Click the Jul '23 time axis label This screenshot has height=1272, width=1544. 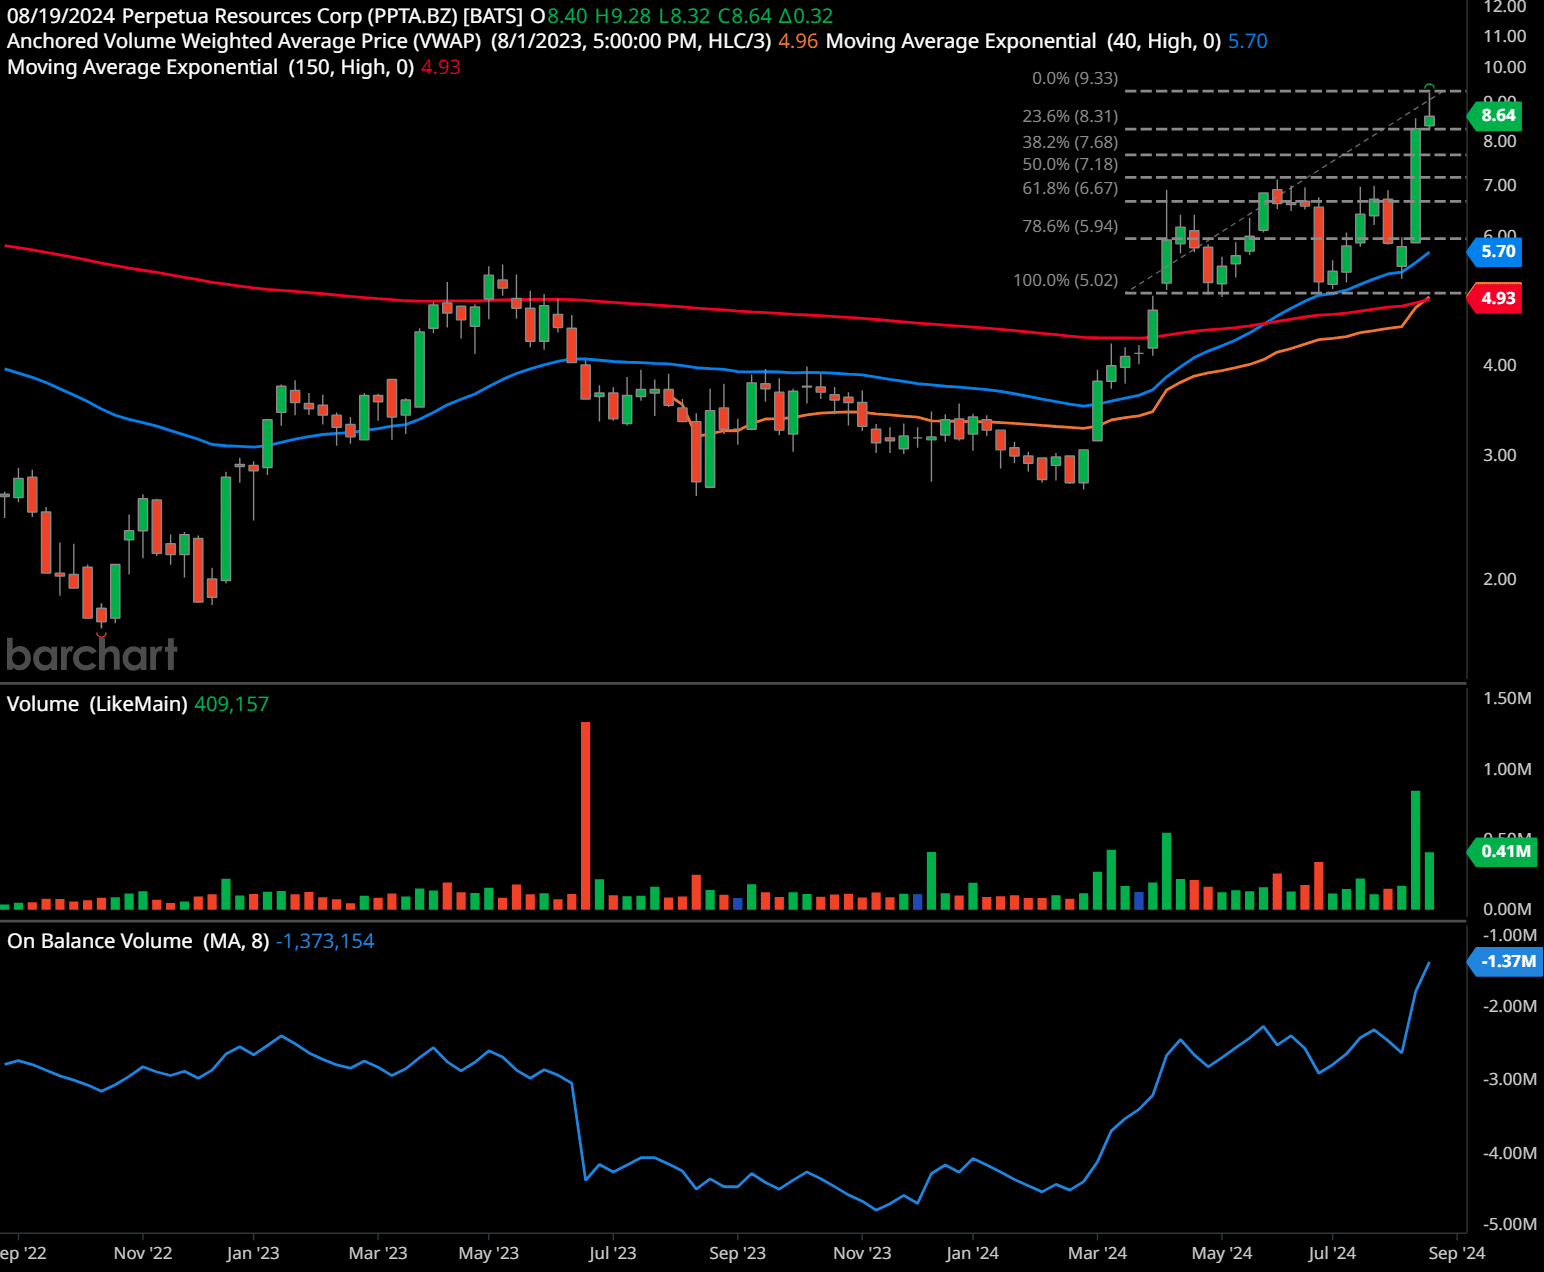pyautogui.click(x=612, y=1253)
